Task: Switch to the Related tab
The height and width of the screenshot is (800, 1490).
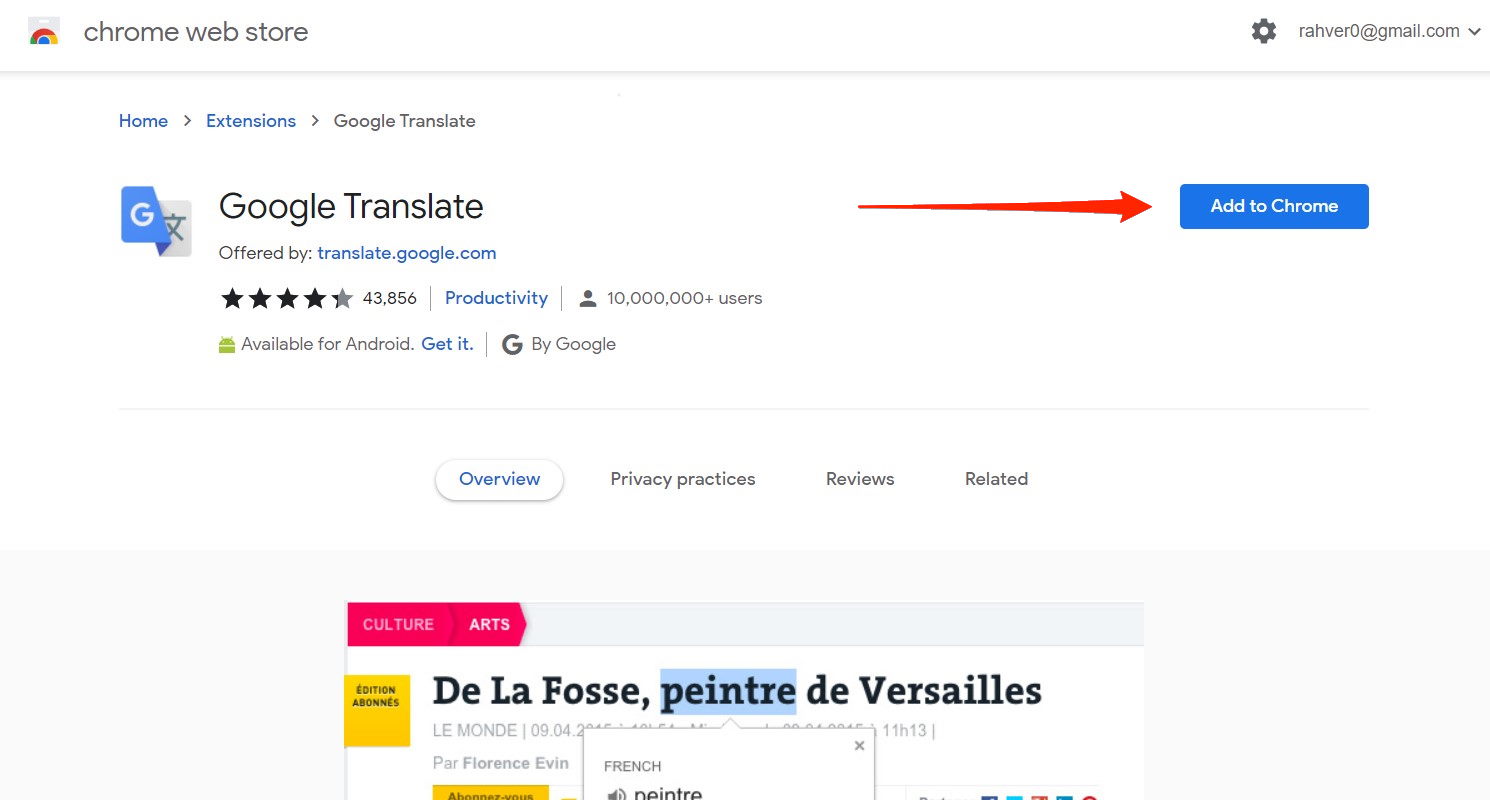Action: (x=996, y=479)
